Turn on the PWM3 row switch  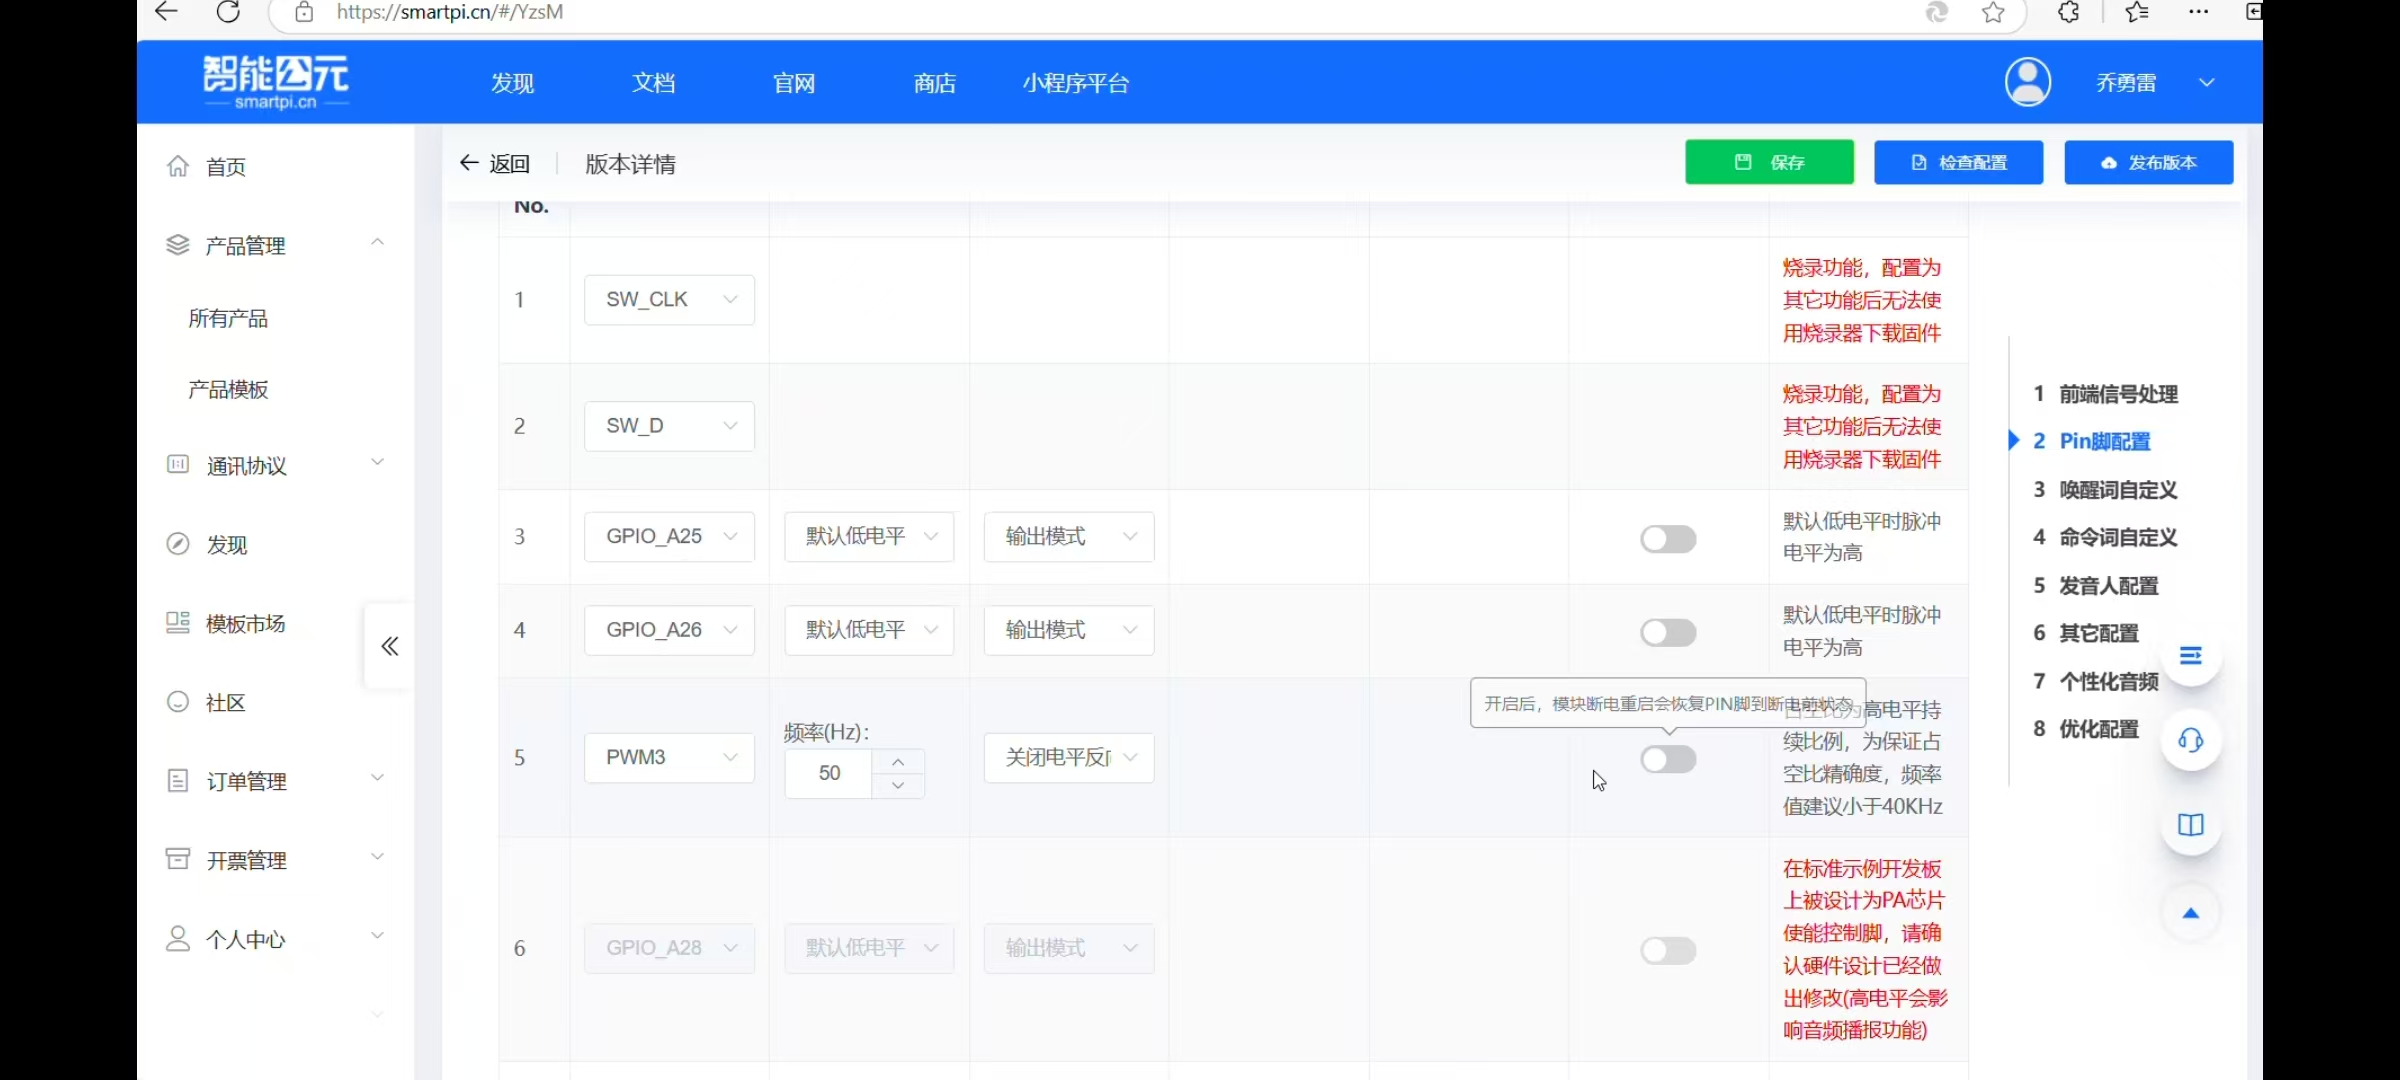tap(1667, 759)
